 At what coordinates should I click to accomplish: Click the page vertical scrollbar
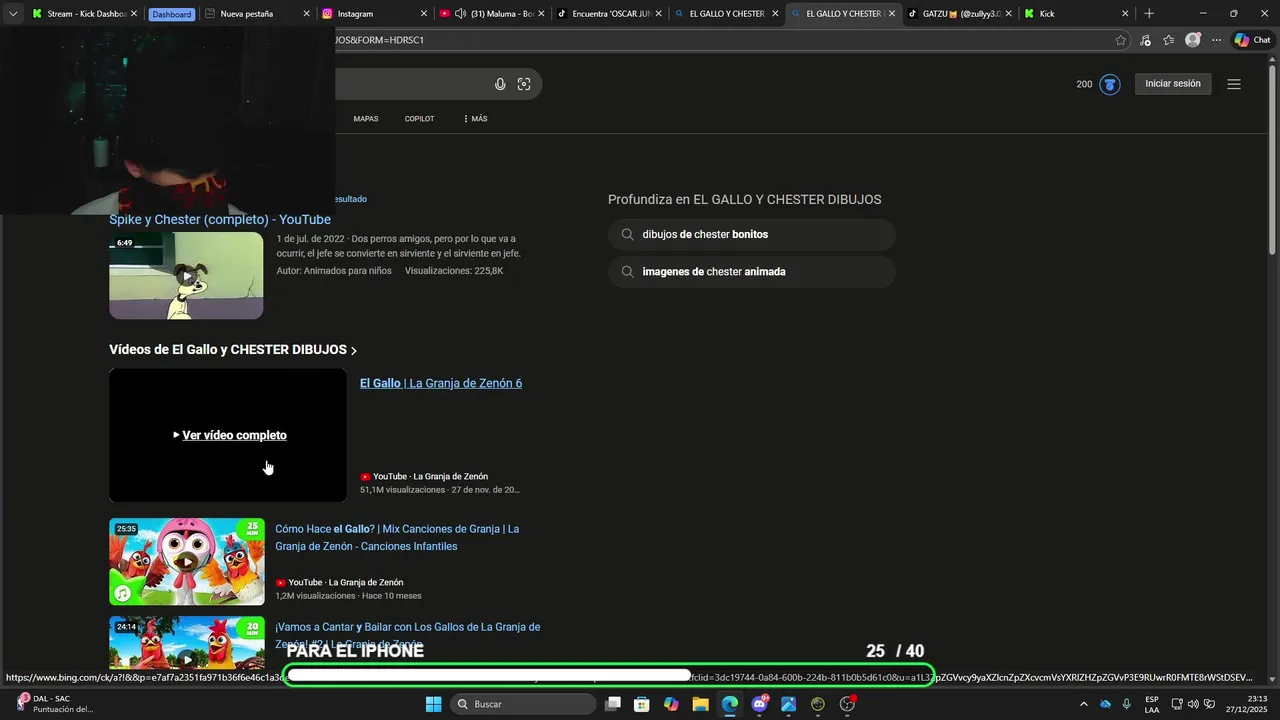(x=1273, y=160)
